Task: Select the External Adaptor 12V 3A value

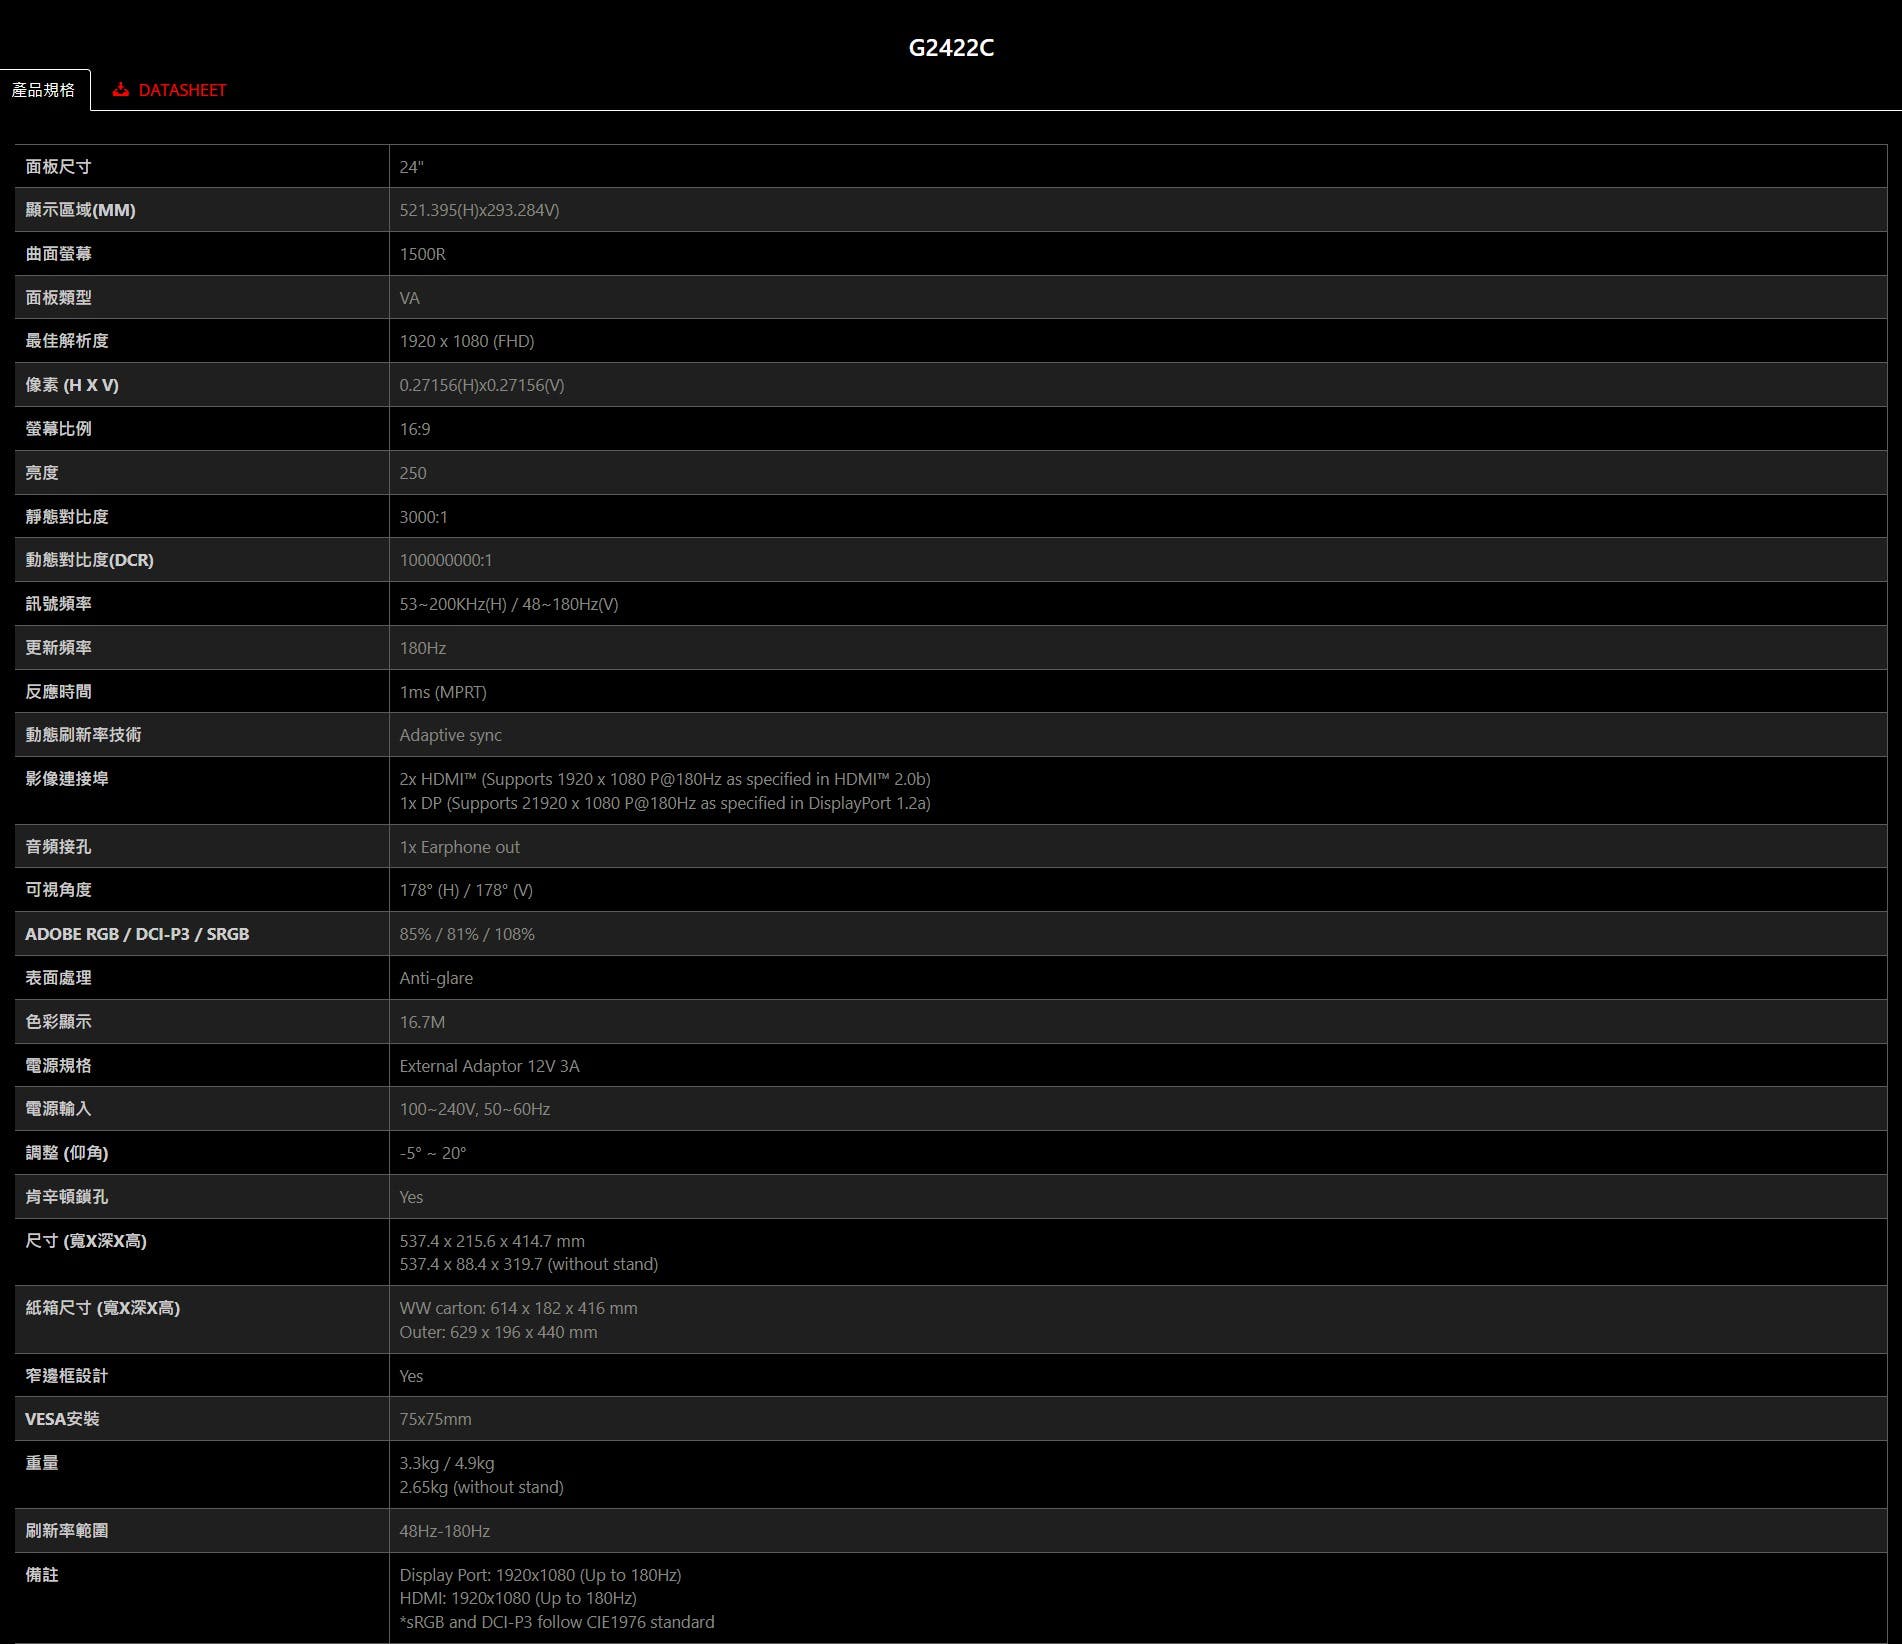Action: point(489,1066)
